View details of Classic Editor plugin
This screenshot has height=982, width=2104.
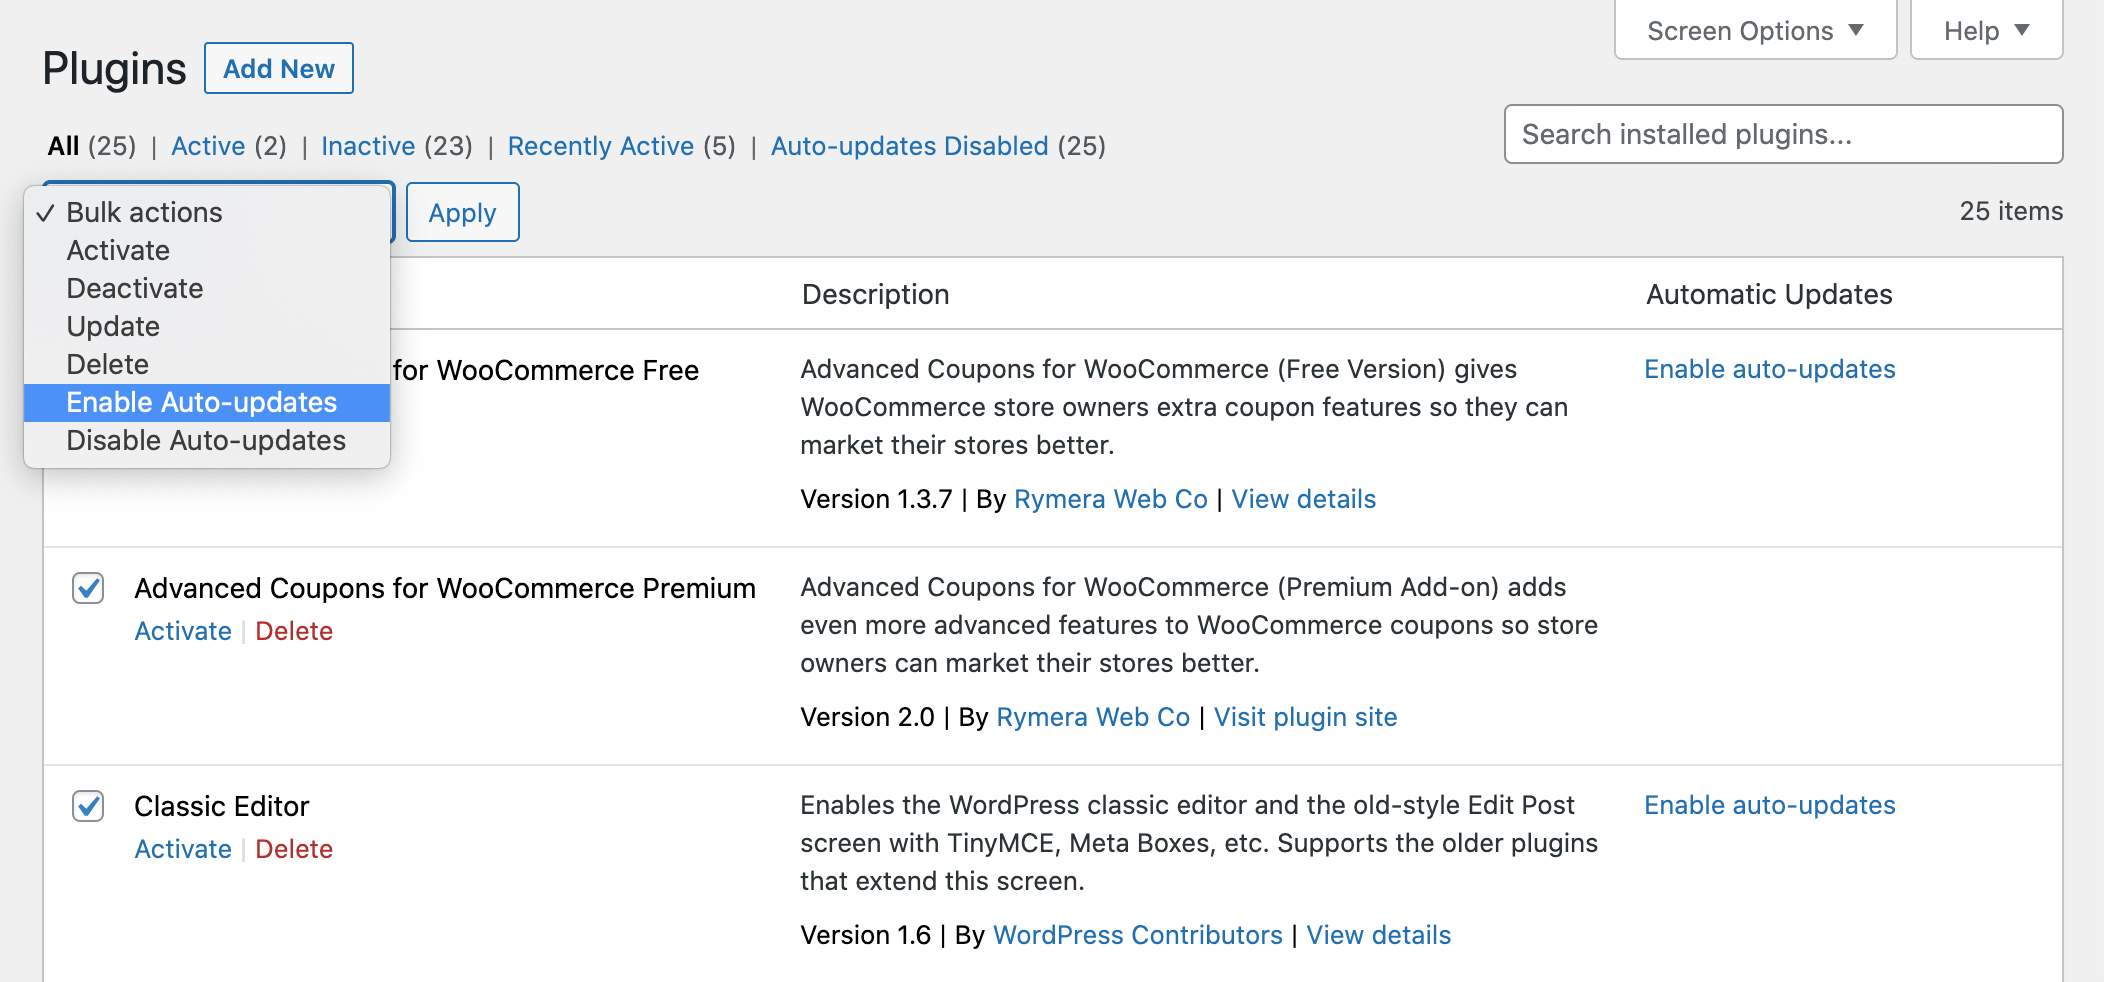click(x=1379, y=935)
